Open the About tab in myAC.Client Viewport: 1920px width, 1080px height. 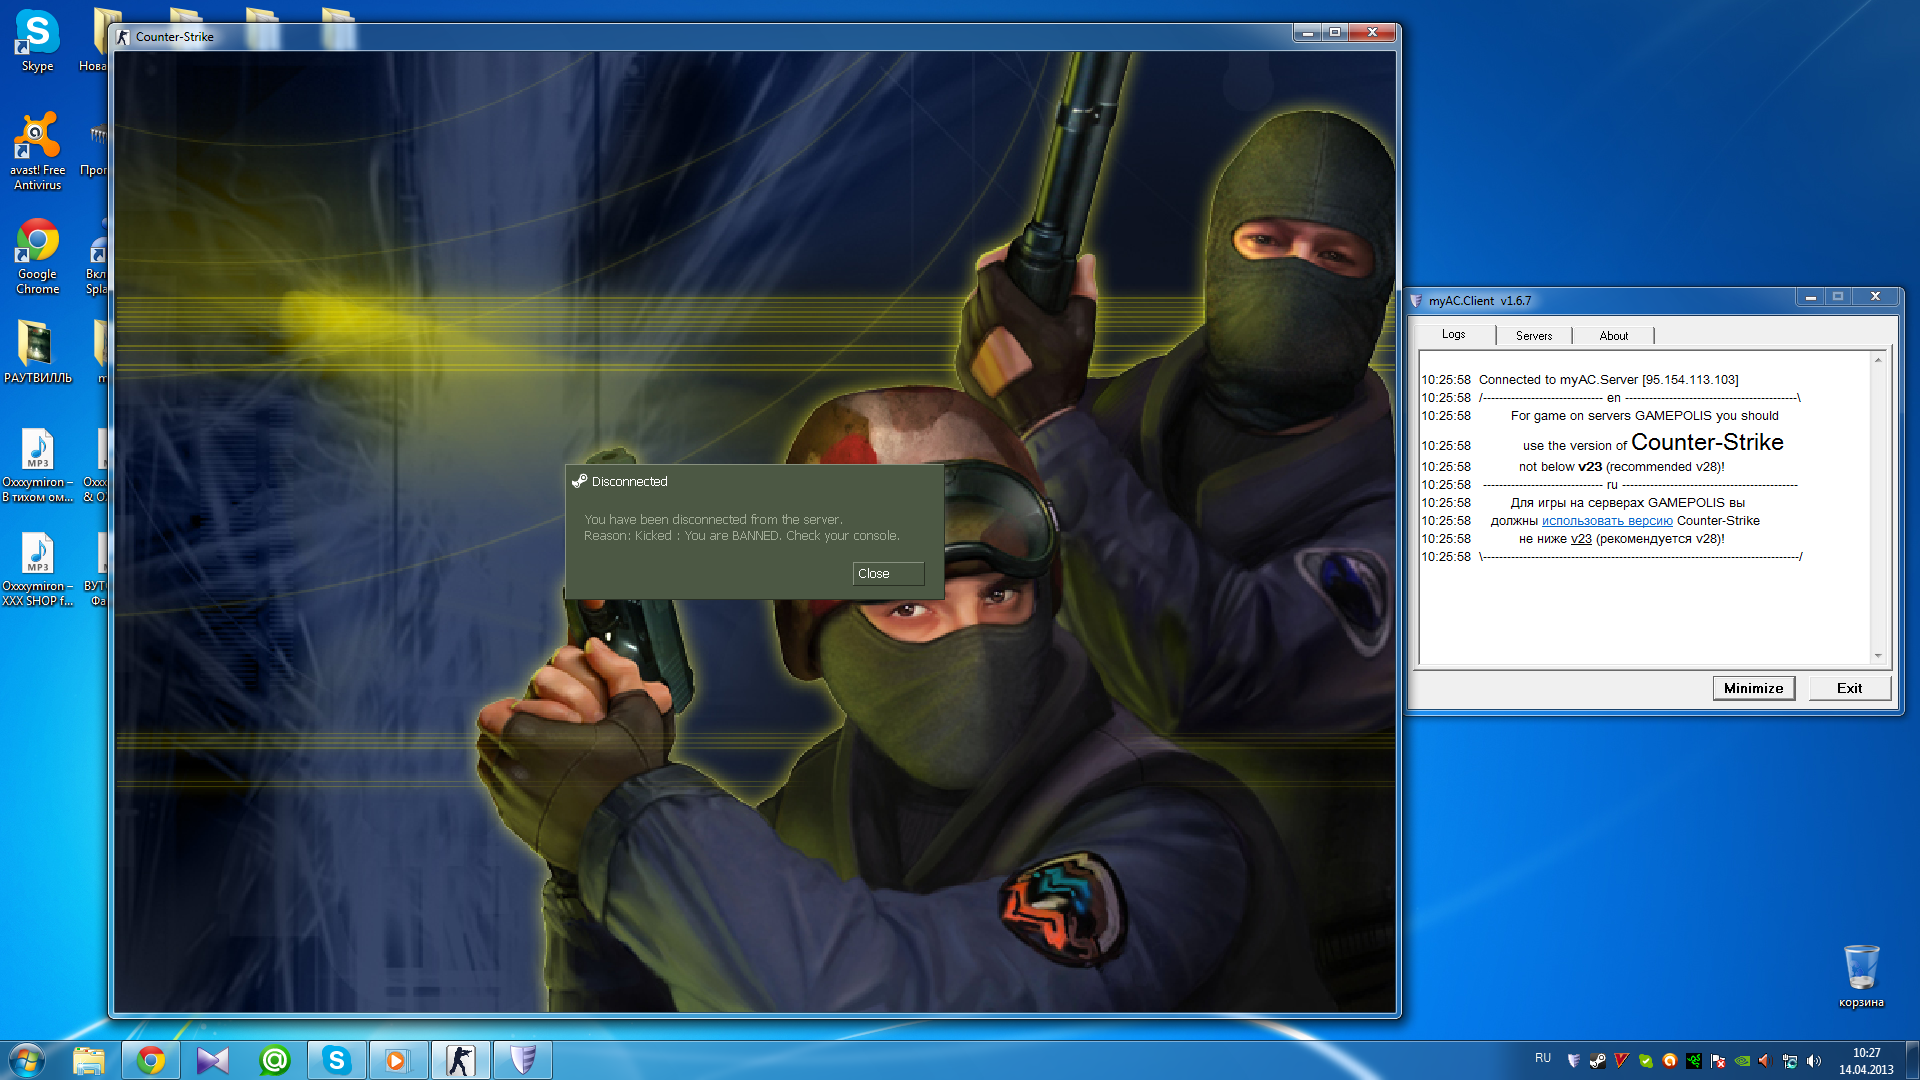pos(1612,336)
